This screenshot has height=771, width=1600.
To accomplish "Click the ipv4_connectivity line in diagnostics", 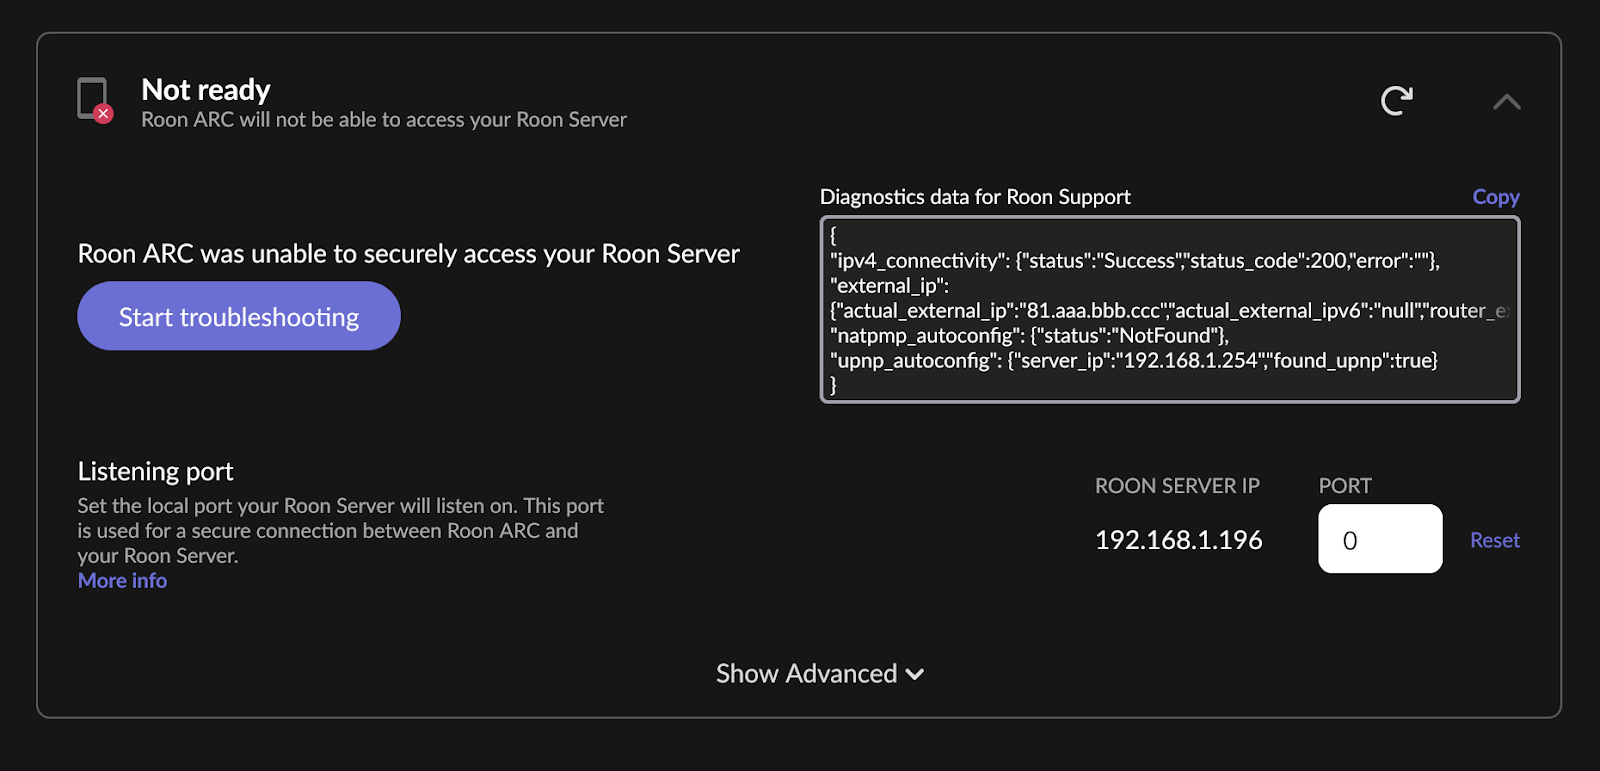I will (1134, 261).
